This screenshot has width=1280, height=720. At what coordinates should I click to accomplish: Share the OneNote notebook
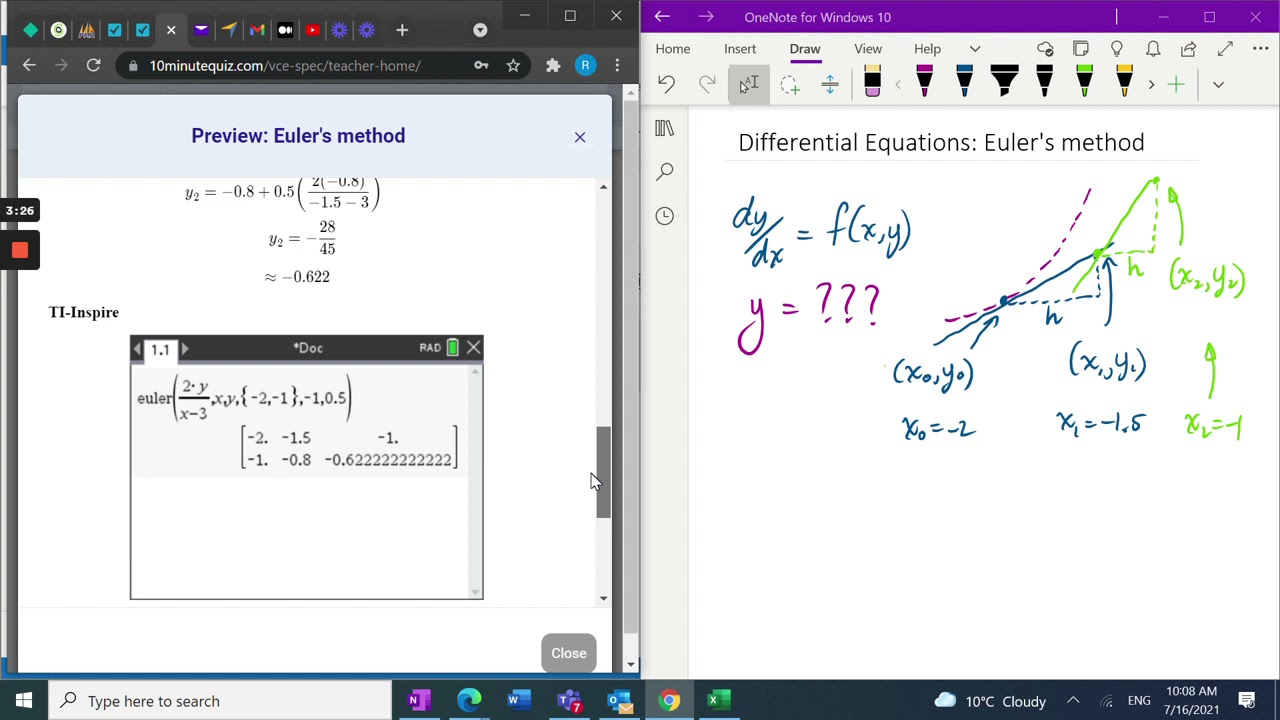click(x=1189, y=49)
